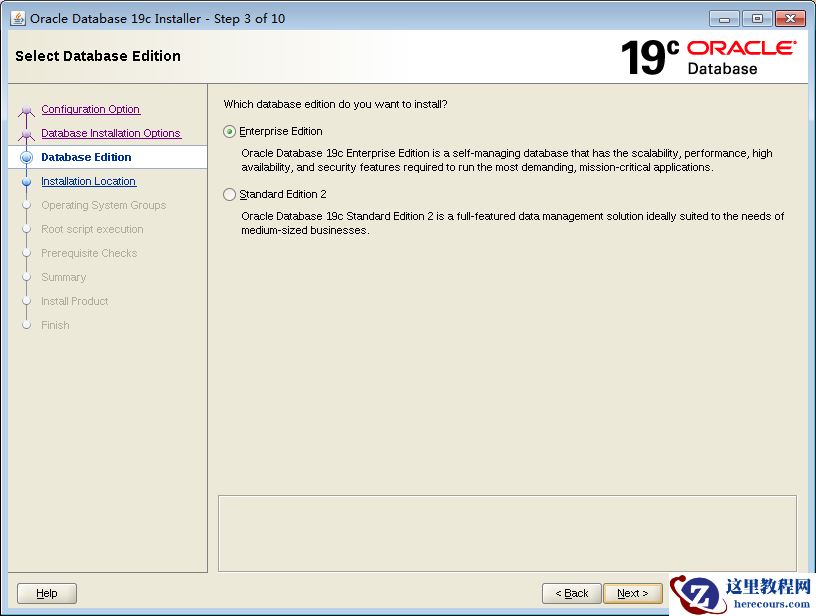The width and height of the screenshot is (816, 616).
Task: Click the Prerequisite Checks step text
Action: 89,253
